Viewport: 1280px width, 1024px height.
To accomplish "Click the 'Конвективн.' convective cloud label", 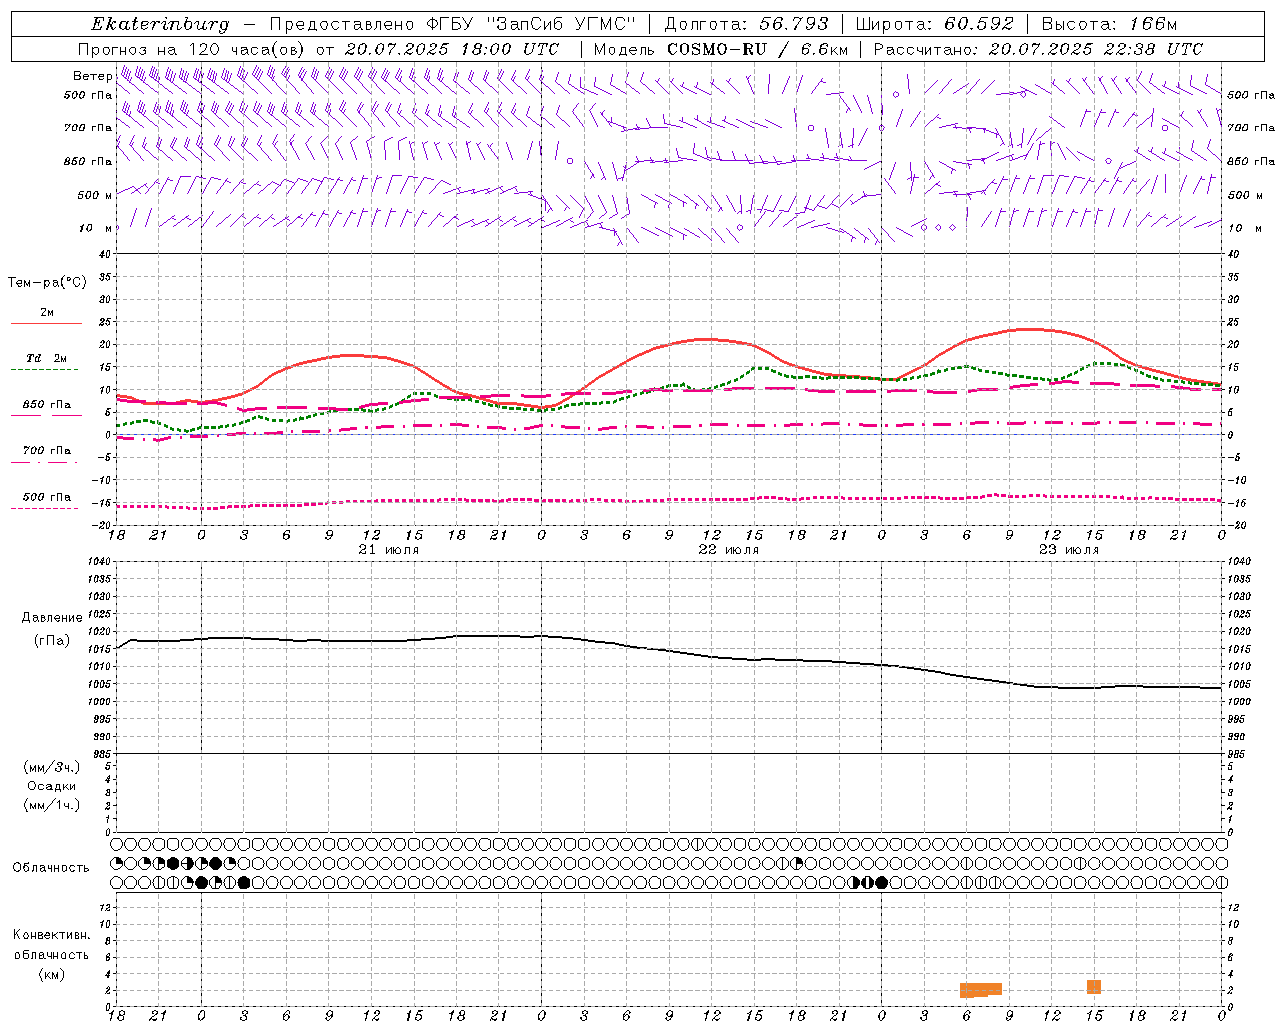I will coord(52,935).
